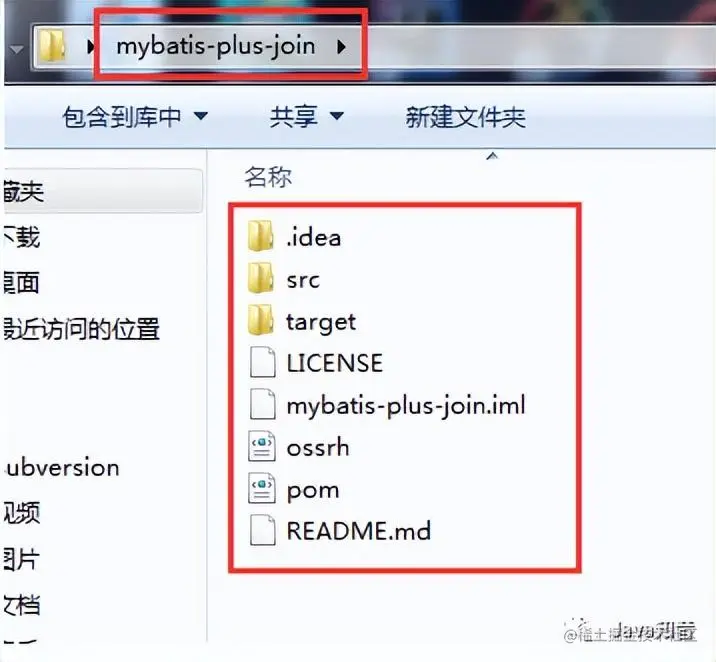Select the src folder icon
The width and height of the screenshot is (716, 662).
261,278
